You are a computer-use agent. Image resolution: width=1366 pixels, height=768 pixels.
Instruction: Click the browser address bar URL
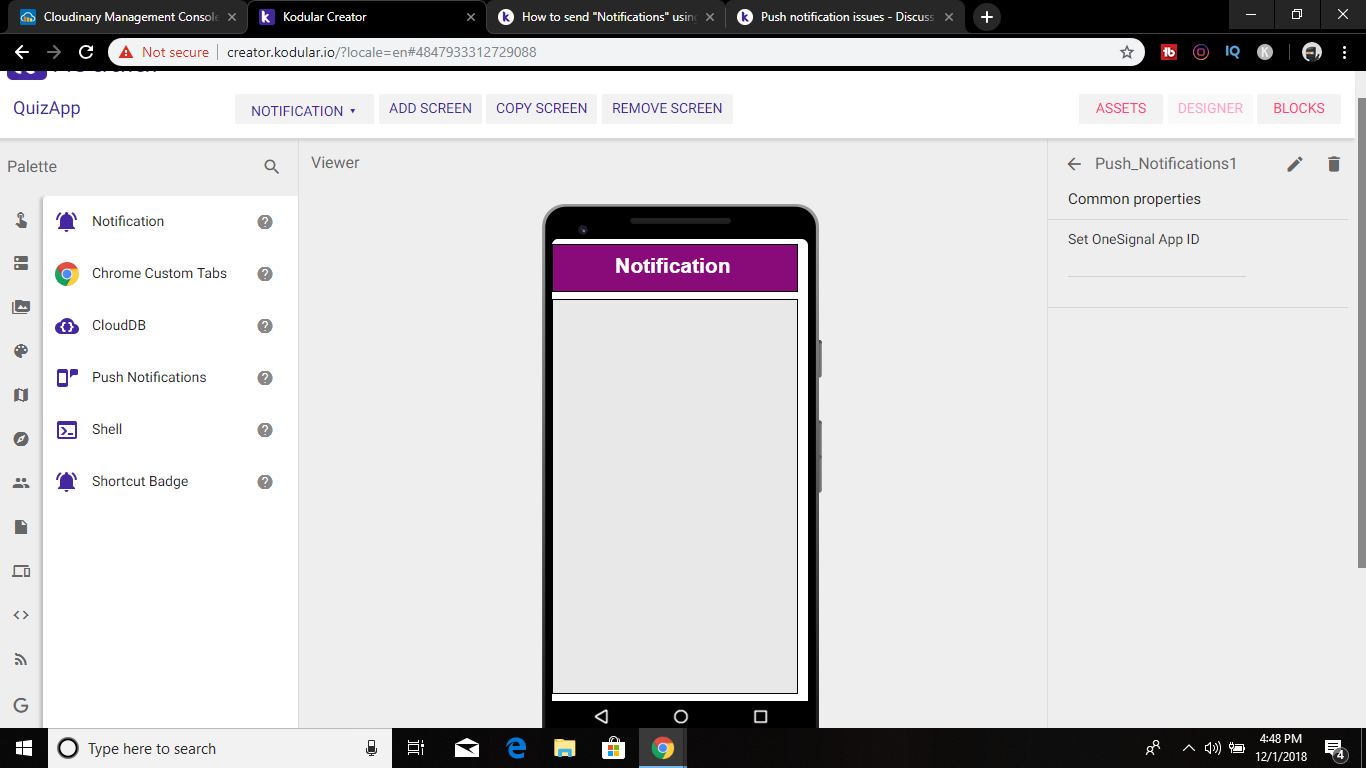coord(381,52)
